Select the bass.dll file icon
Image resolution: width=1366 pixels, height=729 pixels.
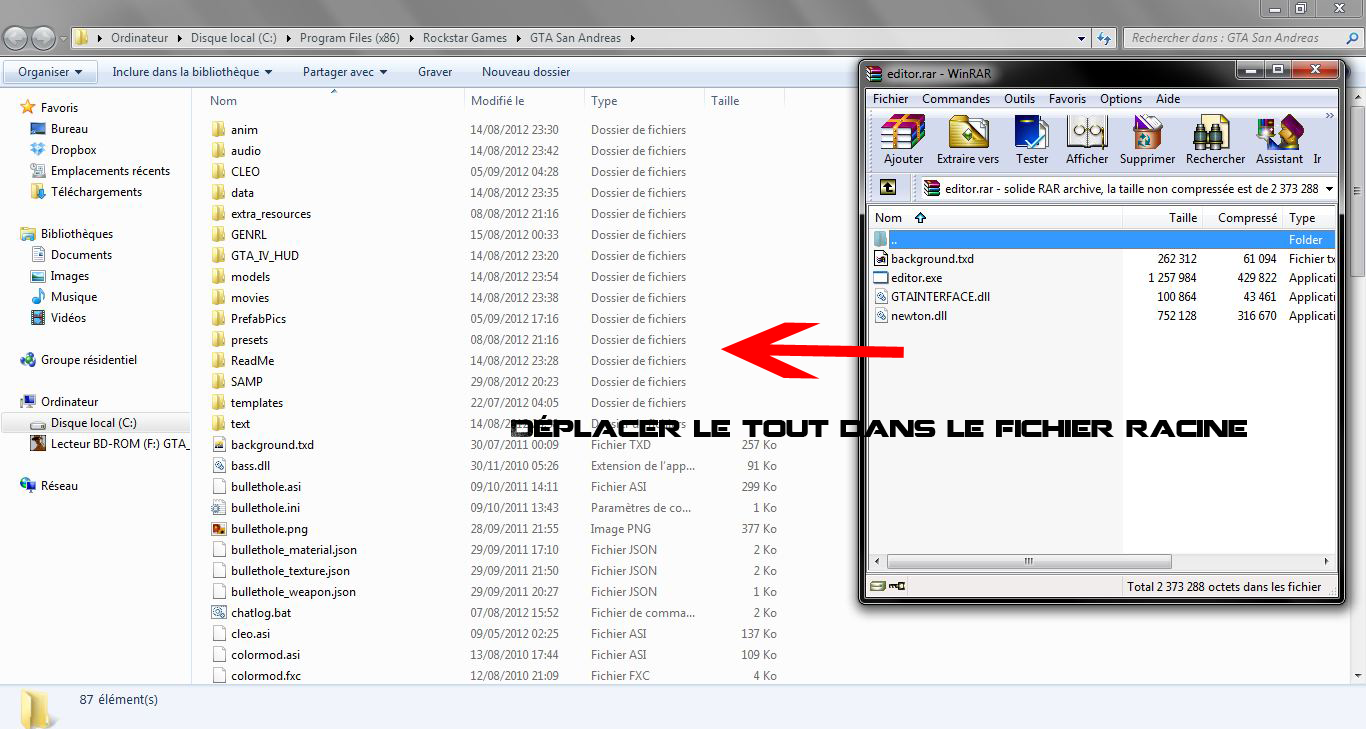tap(220, 465)
